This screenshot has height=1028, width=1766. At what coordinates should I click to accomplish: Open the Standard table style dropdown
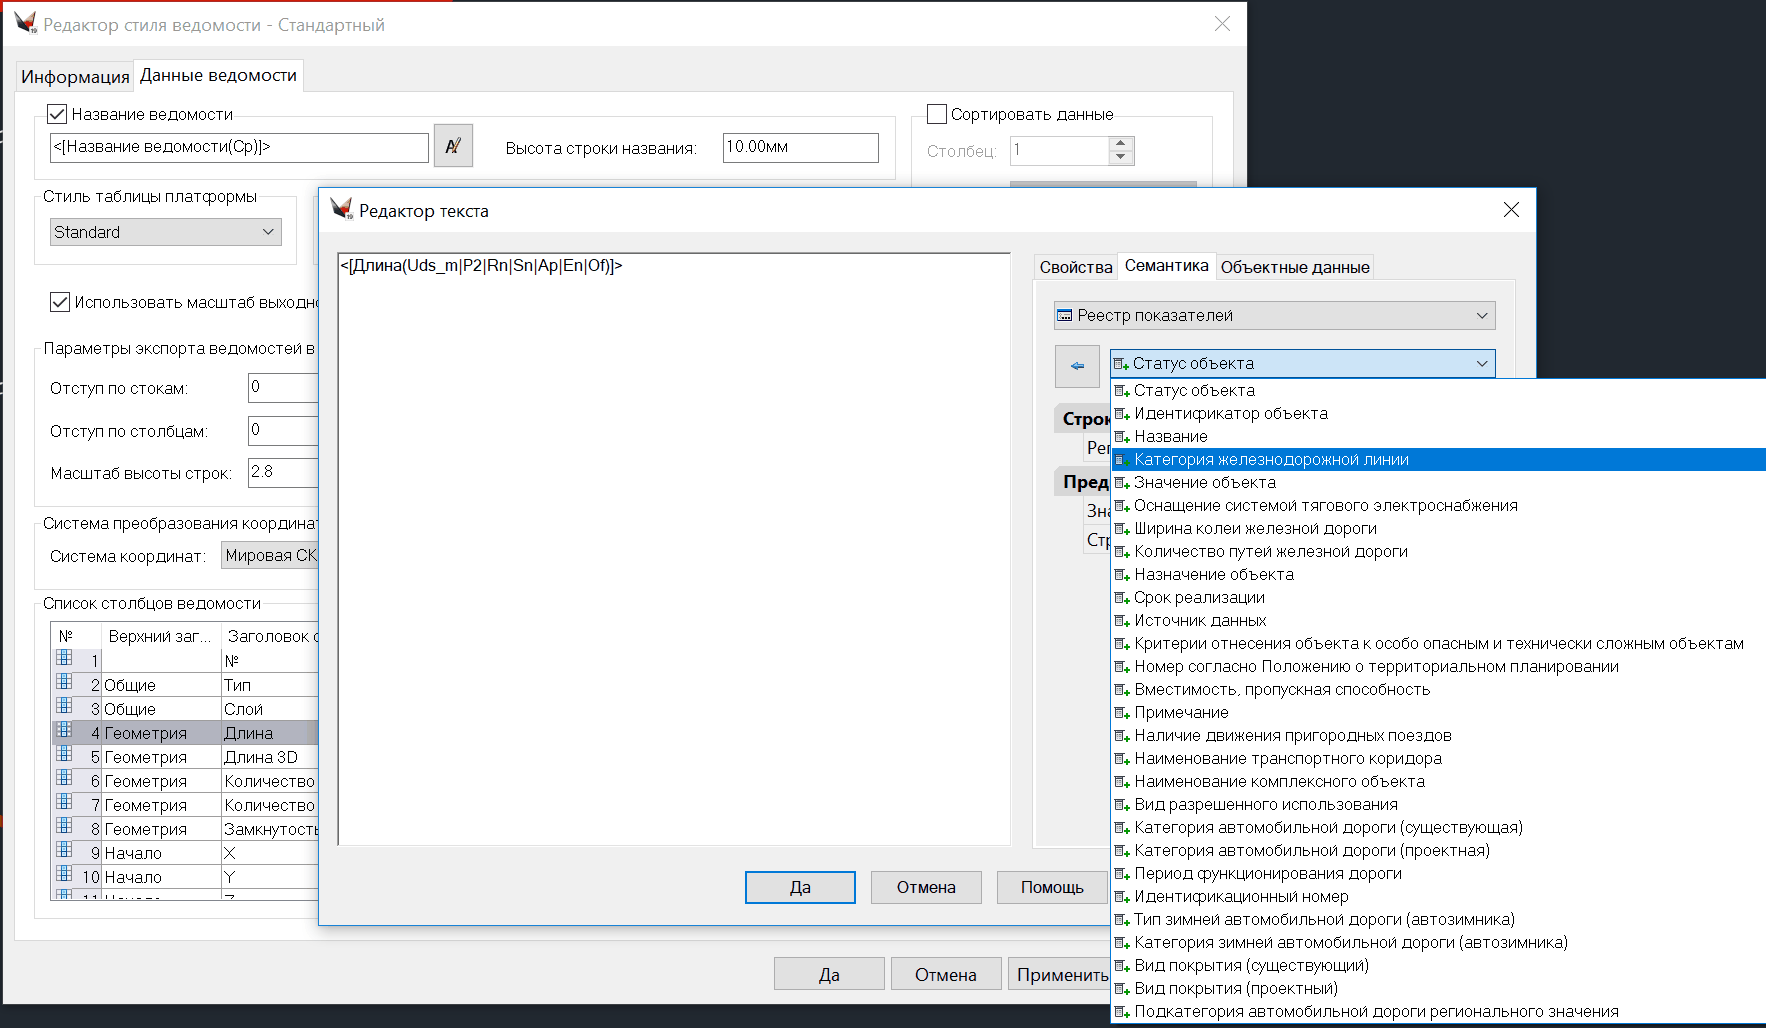coord(166,232)
